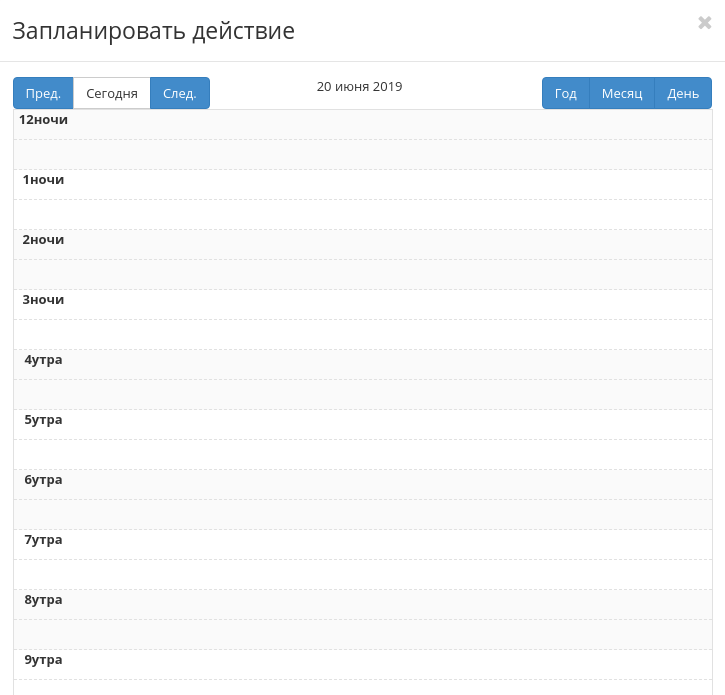The image size is (725, 695).
Task: Switch calendar to Год view
Action: (x=566, y=93)
